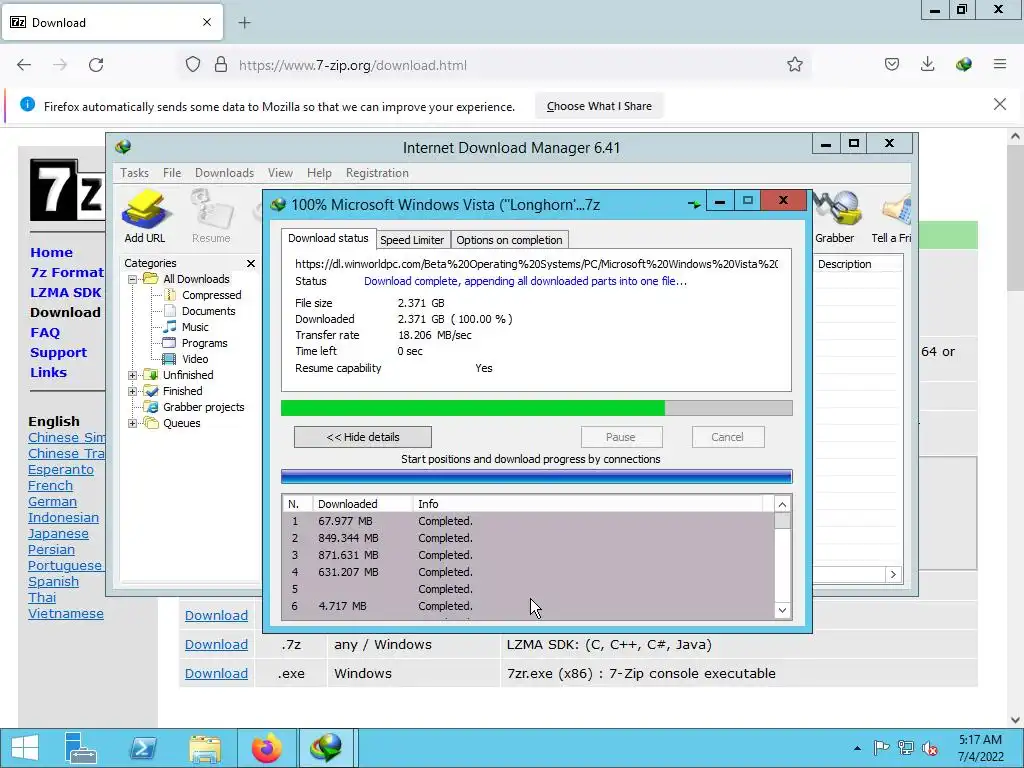
Task: Click the IDM extension icon in Firefox toolbar
Action: click(964, 64)
